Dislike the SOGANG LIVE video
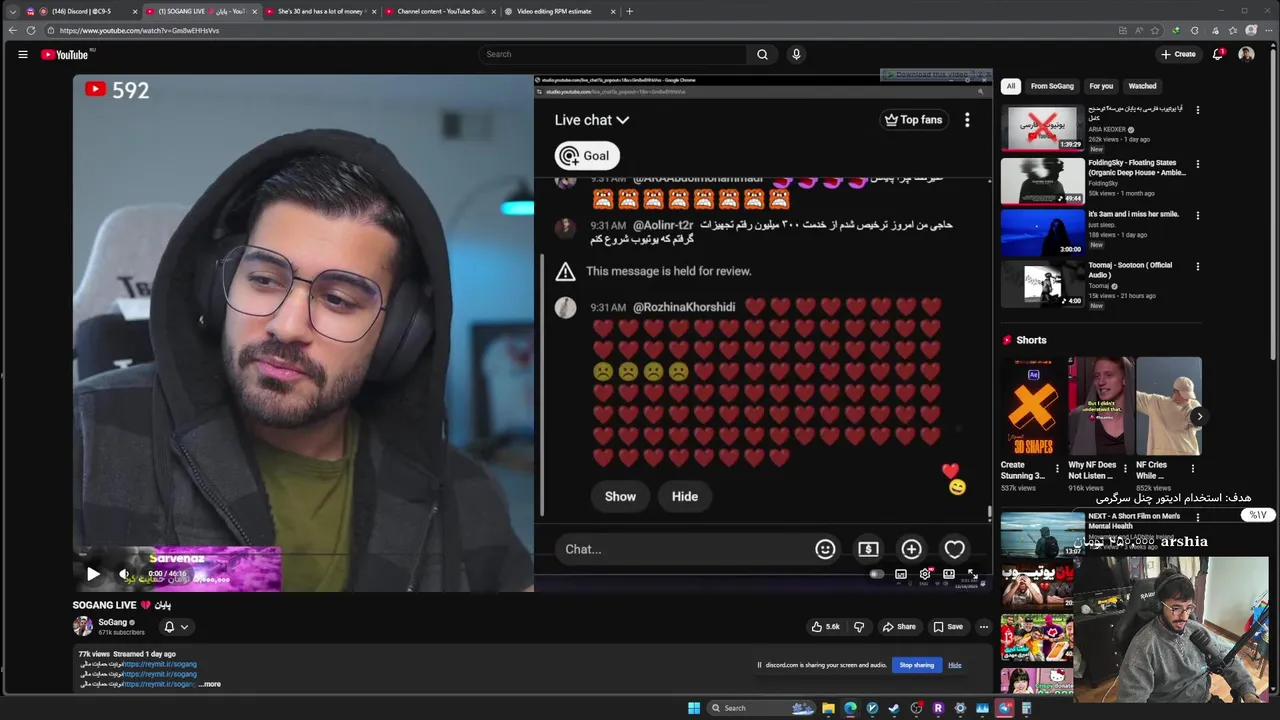 (x=859, y=627)
